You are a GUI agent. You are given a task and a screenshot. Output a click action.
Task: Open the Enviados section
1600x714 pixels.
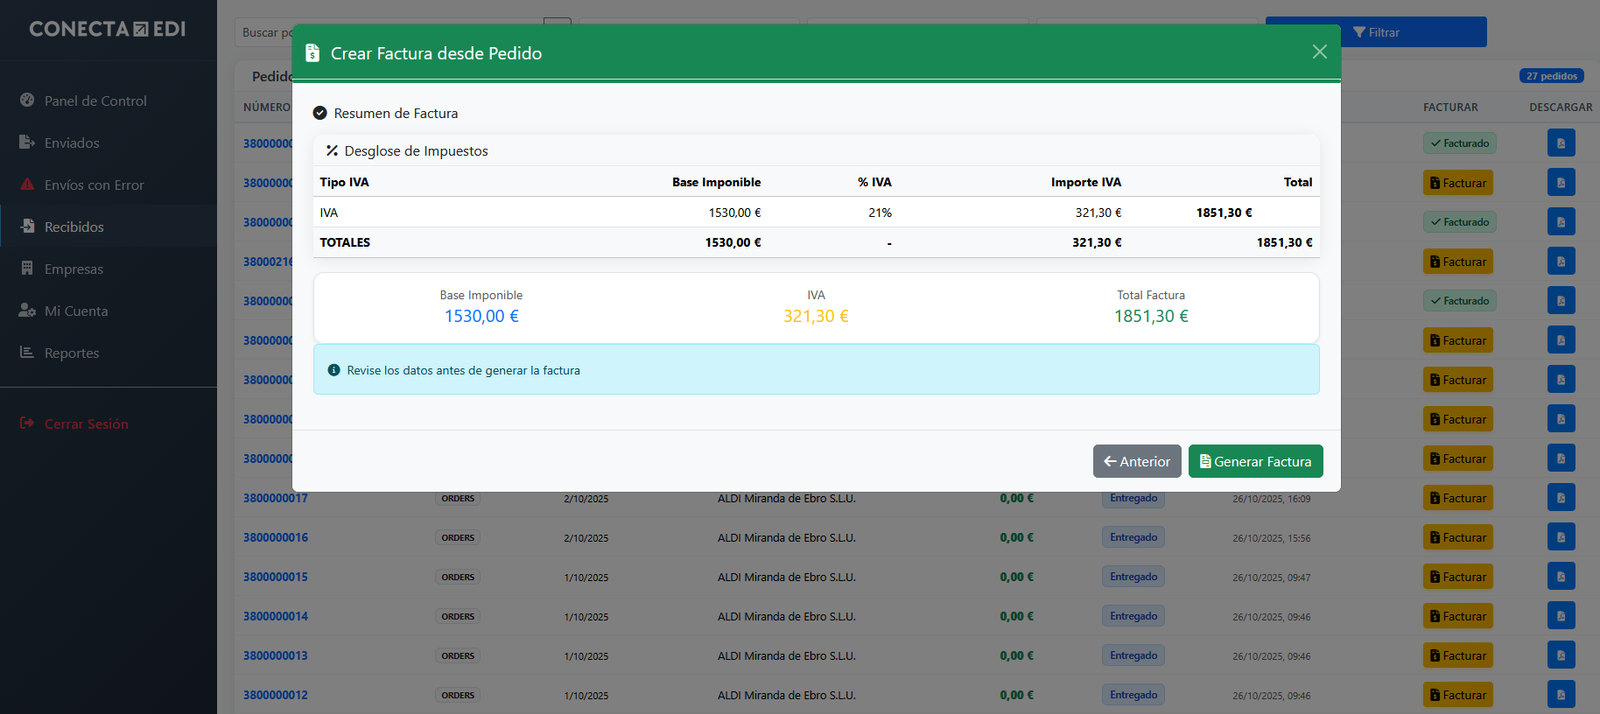tap(72, 143)
